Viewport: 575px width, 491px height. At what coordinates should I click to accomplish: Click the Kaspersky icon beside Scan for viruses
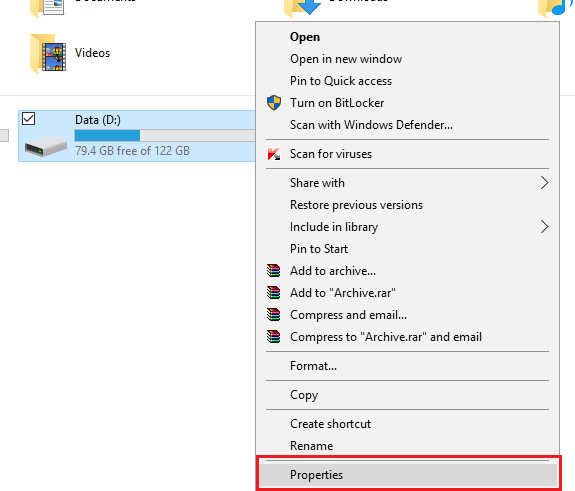point(274,154)
